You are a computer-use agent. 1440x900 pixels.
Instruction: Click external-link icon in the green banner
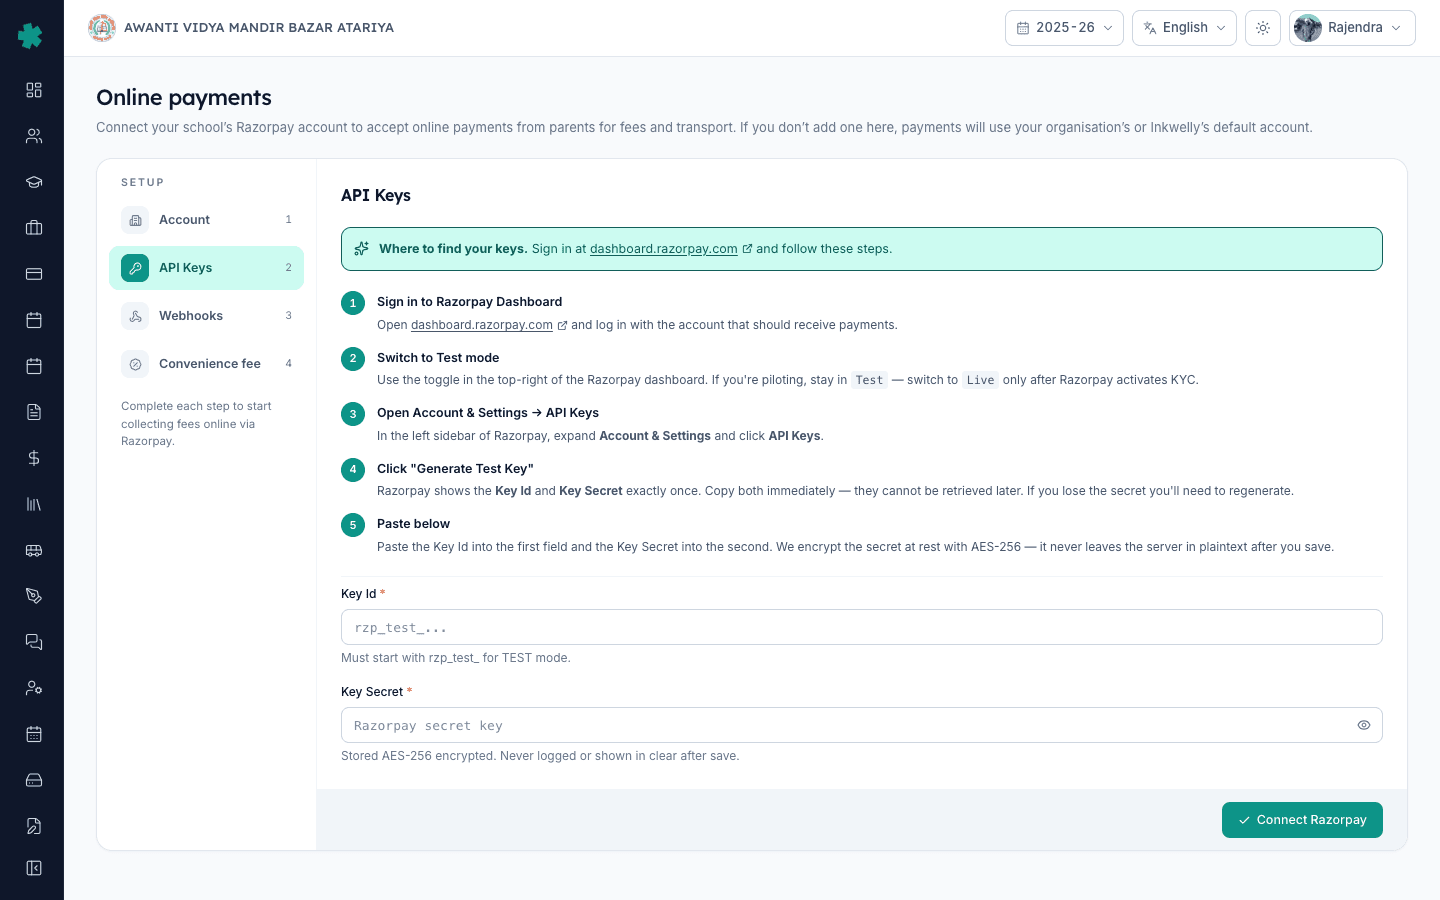point(747,249)
